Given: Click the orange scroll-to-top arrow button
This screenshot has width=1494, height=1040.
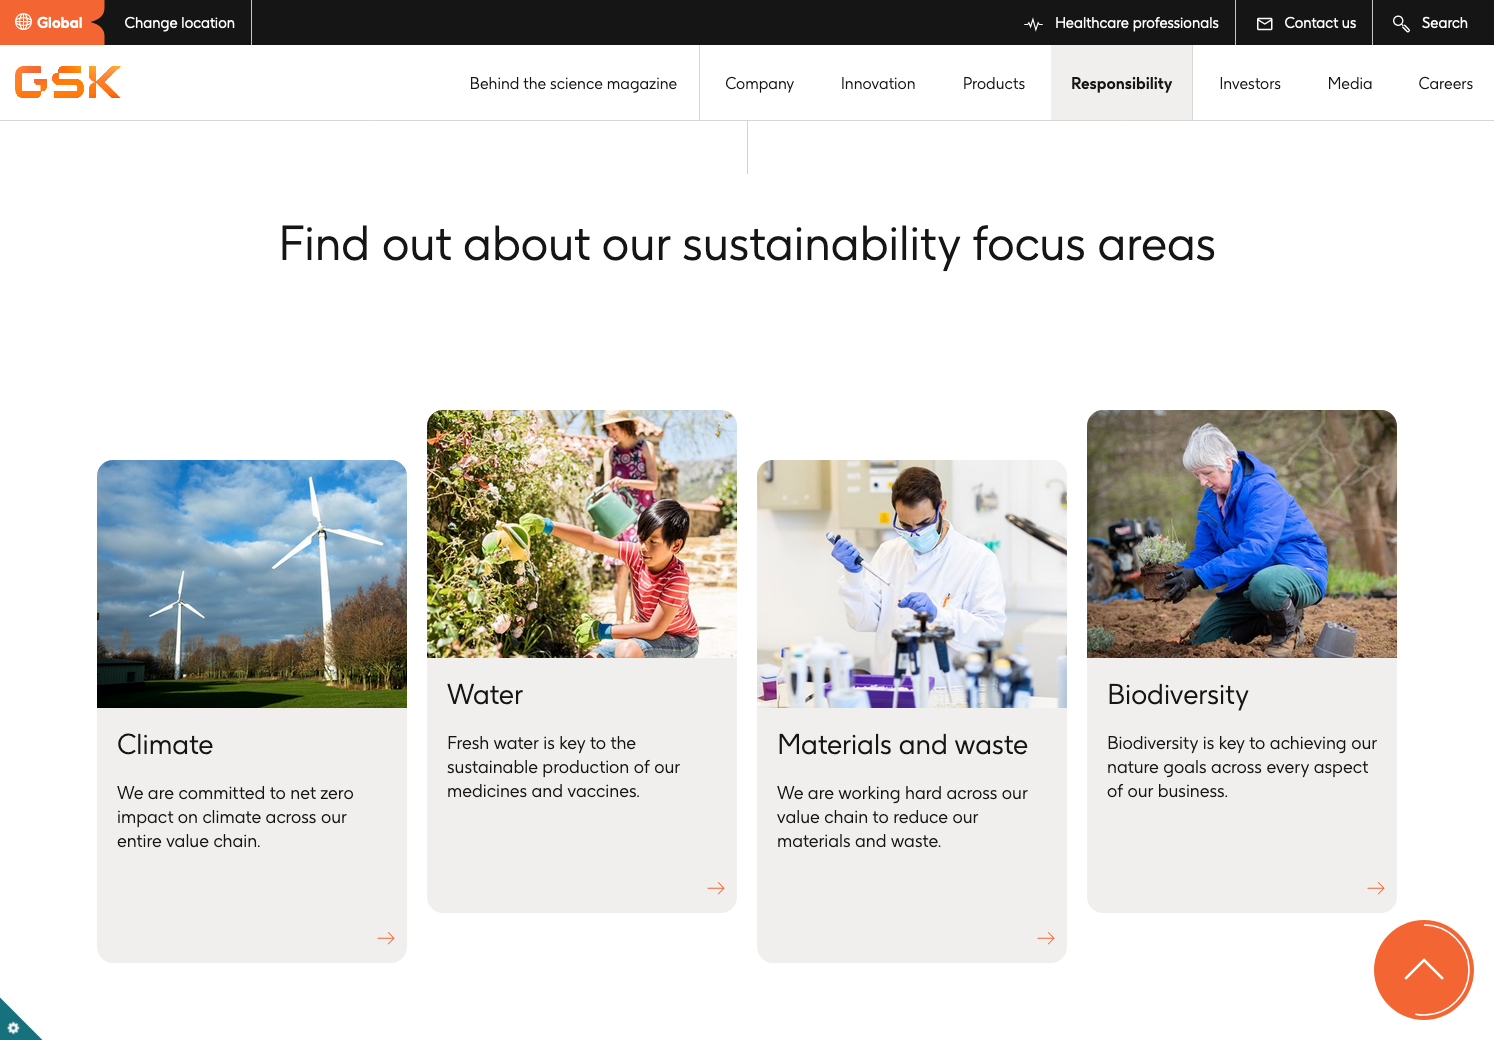Looking at the screenshot, I should tap(1423, 970).
